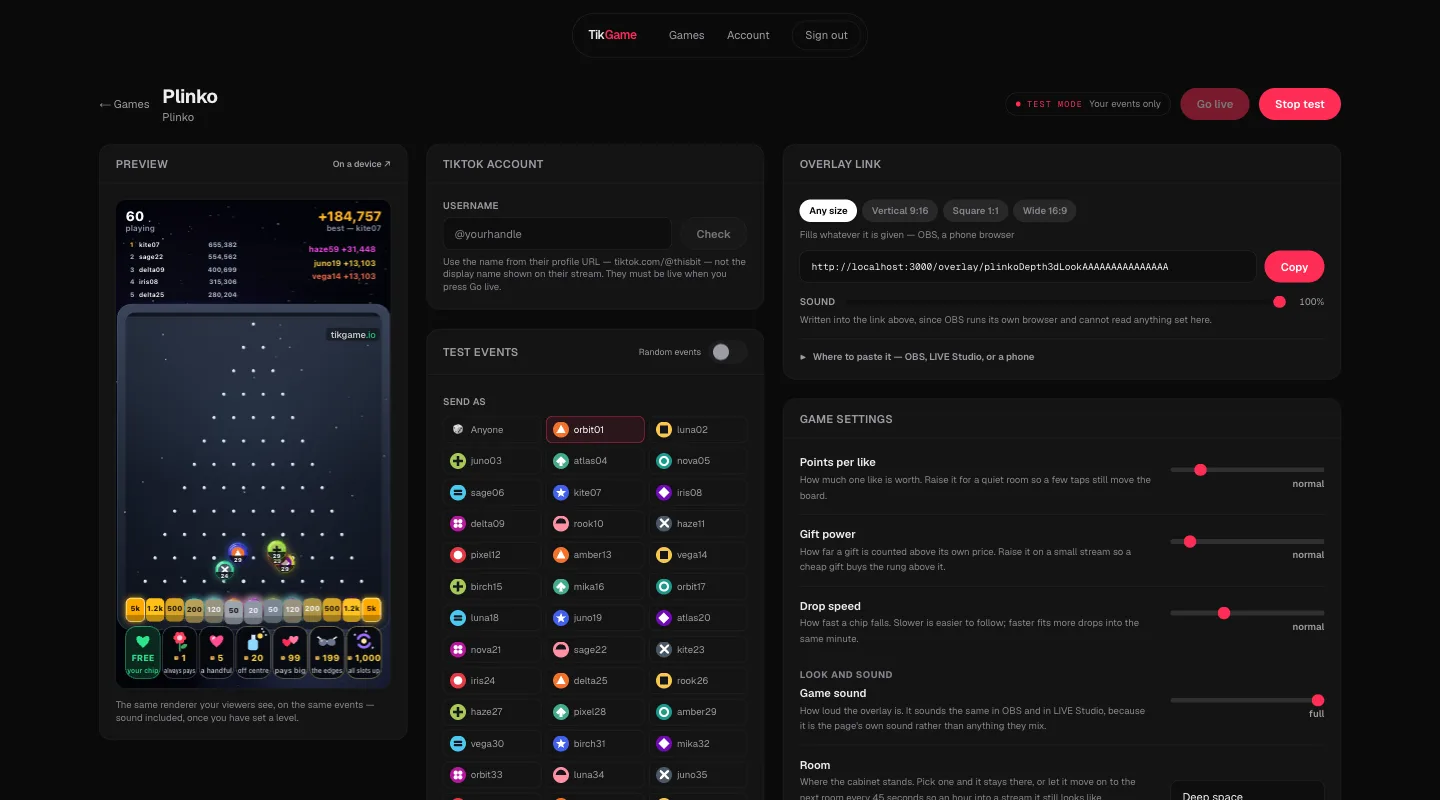Select the Anyone dice sender chip
This screenshot has width=1440, height=800.
(x=494, y=429)
